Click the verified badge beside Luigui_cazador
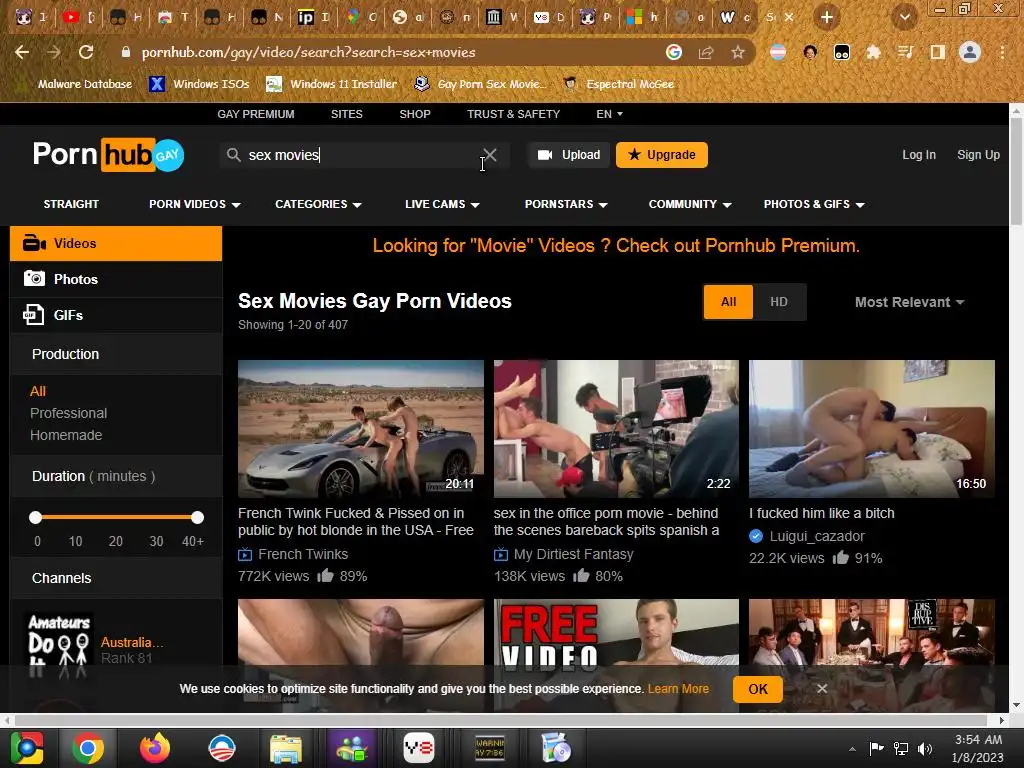This screenshot has width=1024, height=768. point(756,536)
